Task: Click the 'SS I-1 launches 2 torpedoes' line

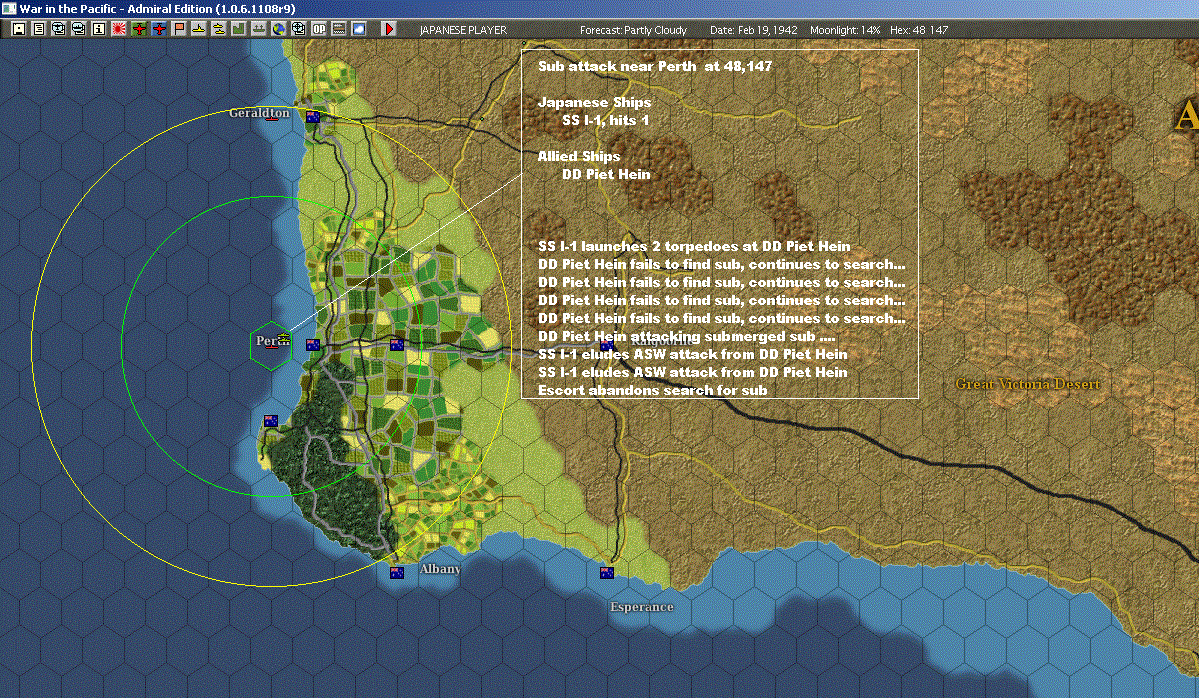Action: pos(694,246)
